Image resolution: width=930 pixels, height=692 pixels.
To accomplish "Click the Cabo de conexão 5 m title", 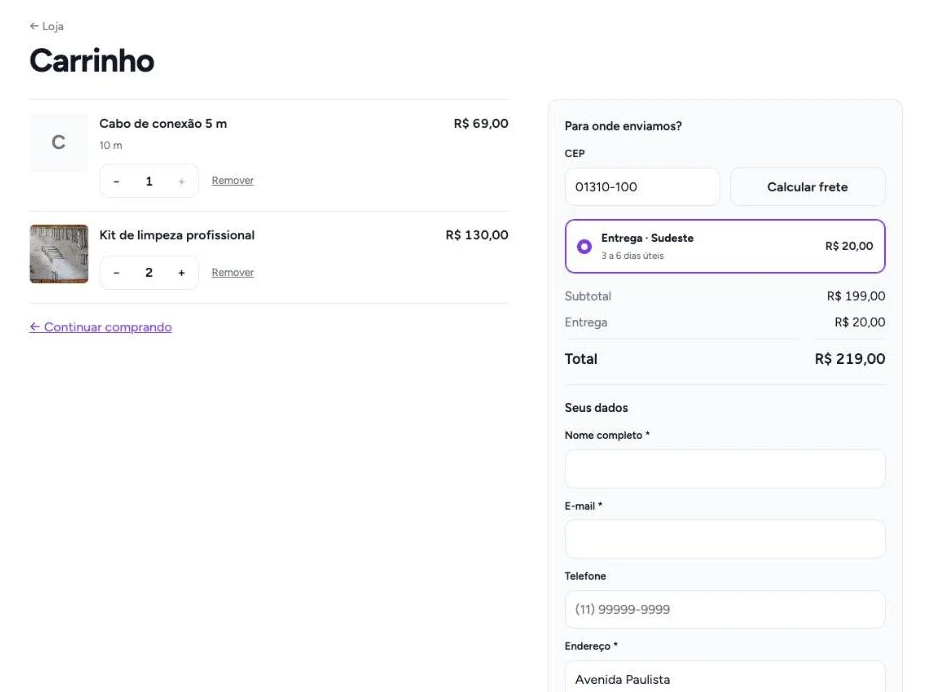I will 163,123.
